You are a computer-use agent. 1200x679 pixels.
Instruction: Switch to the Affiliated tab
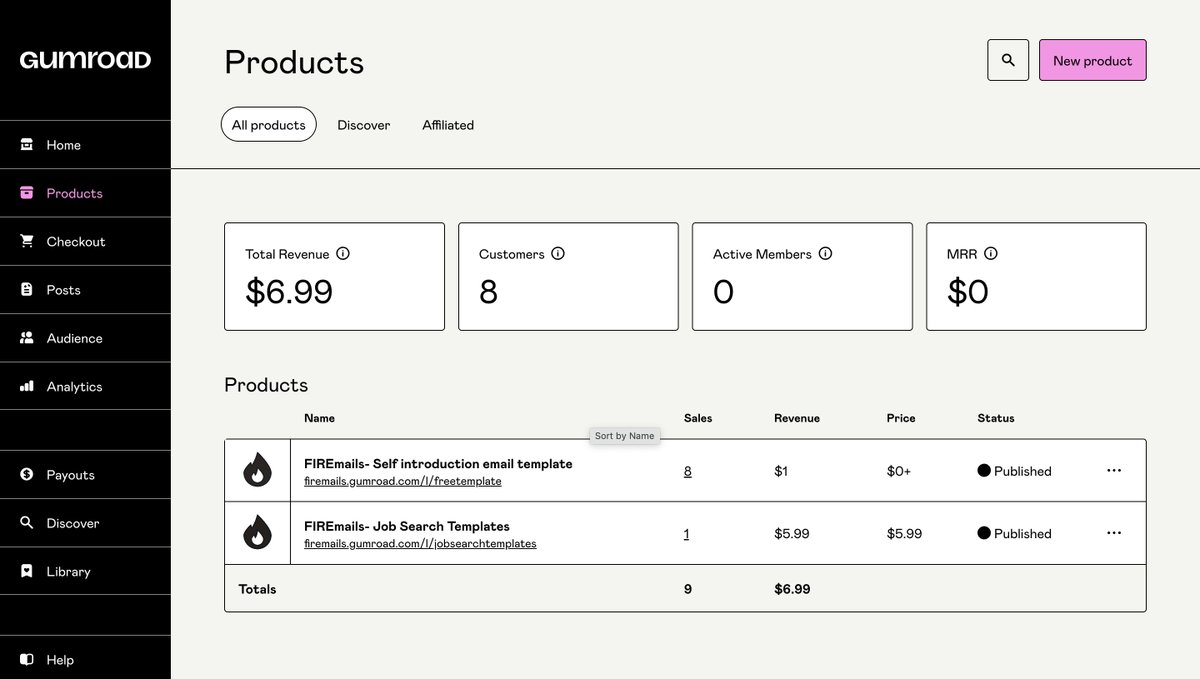point(448,125)
